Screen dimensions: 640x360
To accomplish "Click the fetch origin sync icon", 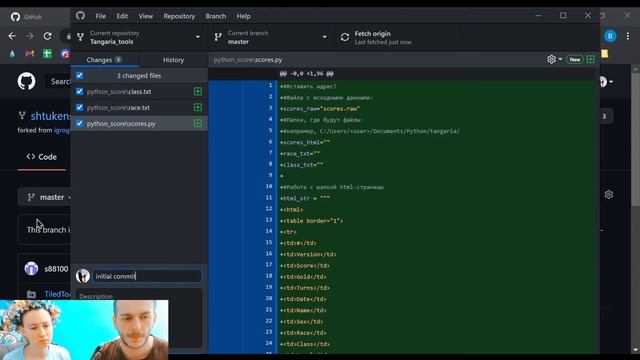I will (x=345, y=38).
